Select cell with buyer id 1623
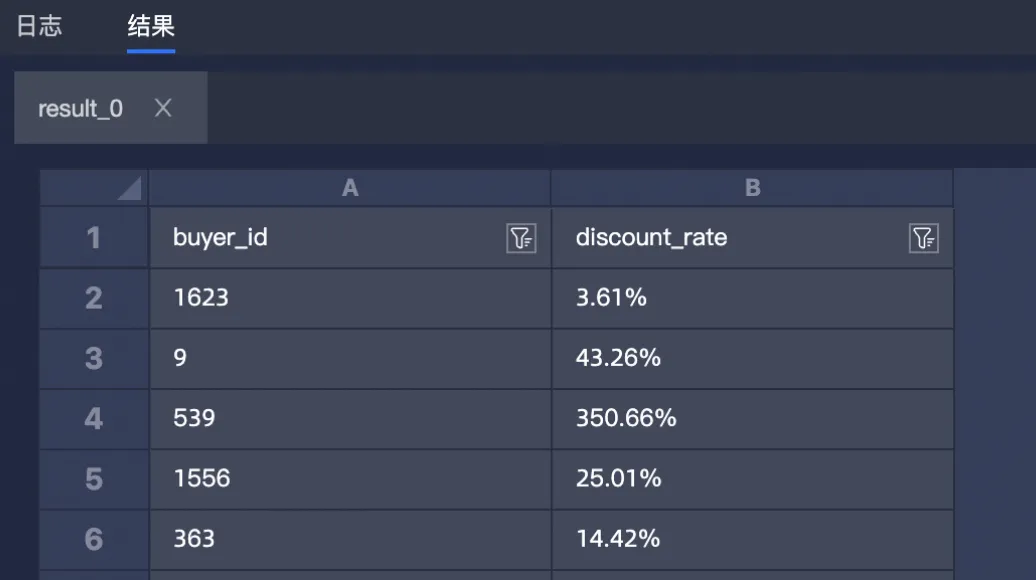The height and width of the screenshot is (580, 1036). 350,298
